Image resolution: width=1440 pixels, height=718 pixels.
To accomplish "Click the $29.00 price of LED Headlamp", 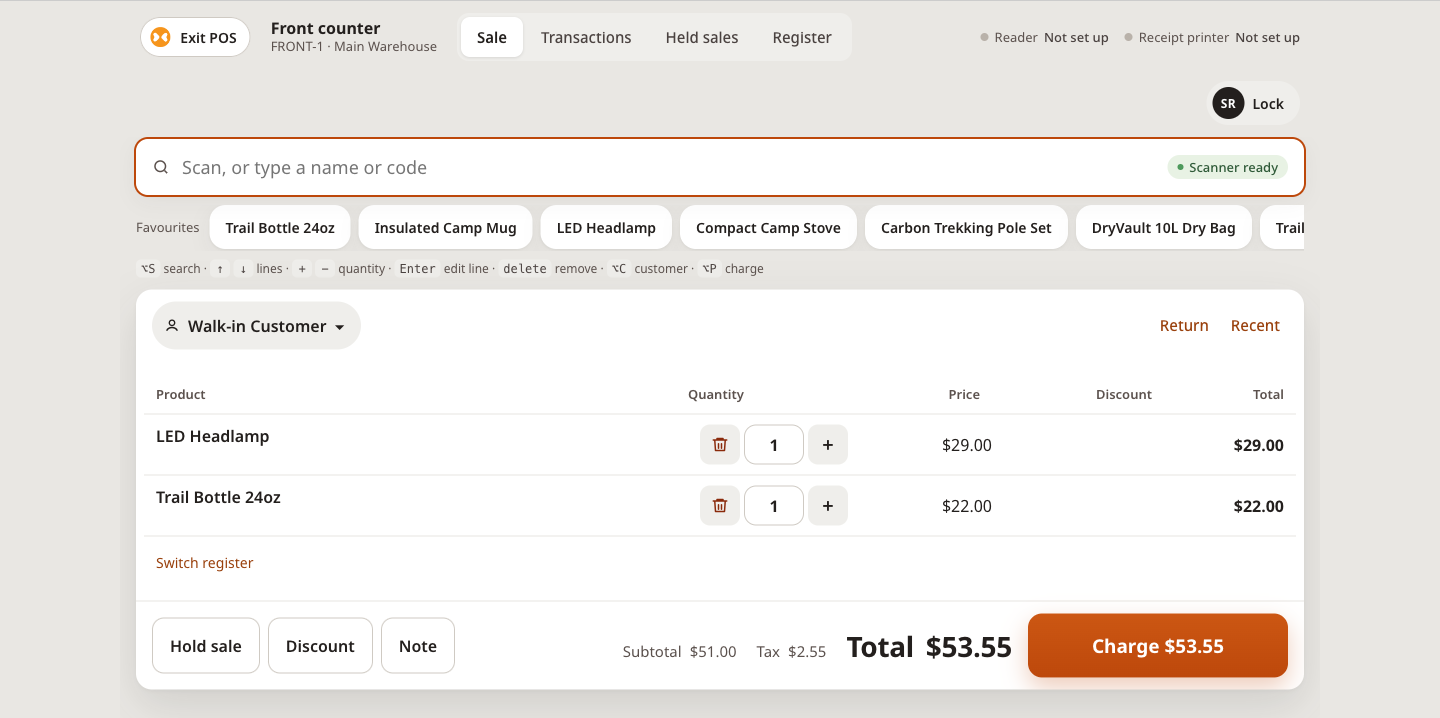I will (967, 445).
